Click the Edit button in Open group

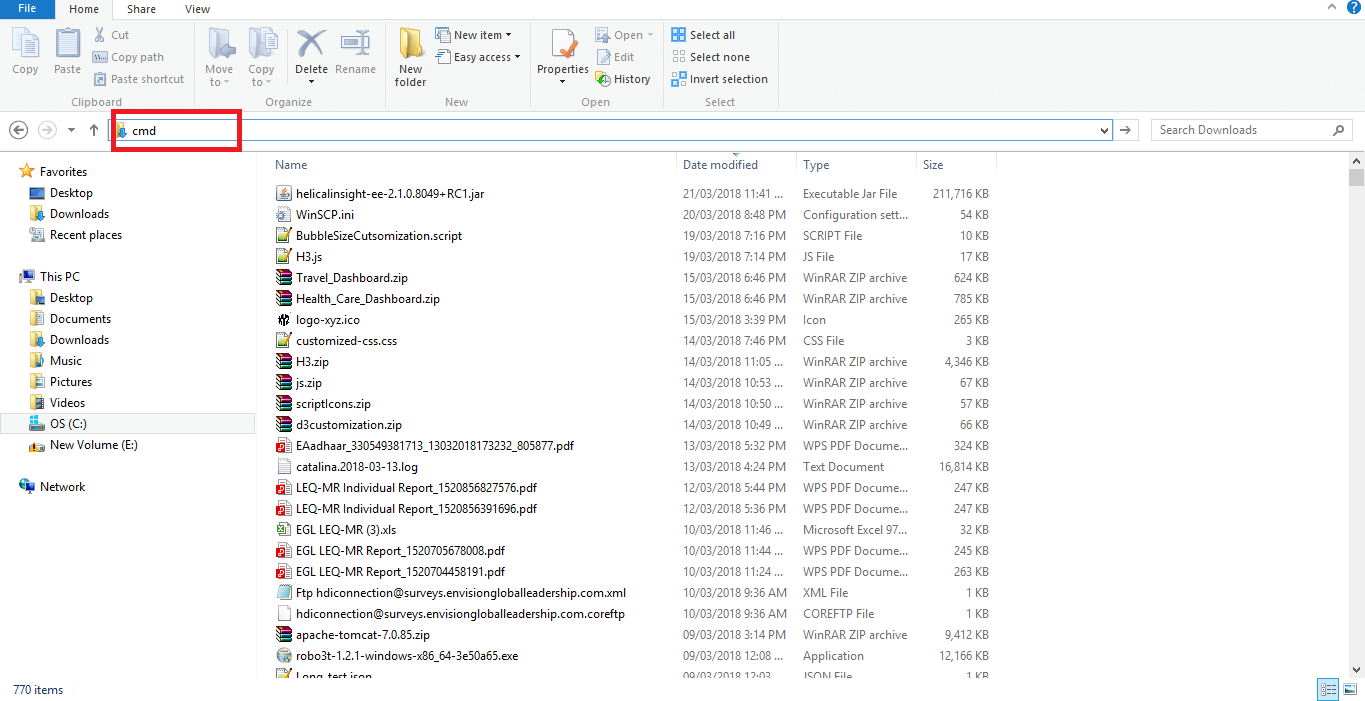click(615, 57)
